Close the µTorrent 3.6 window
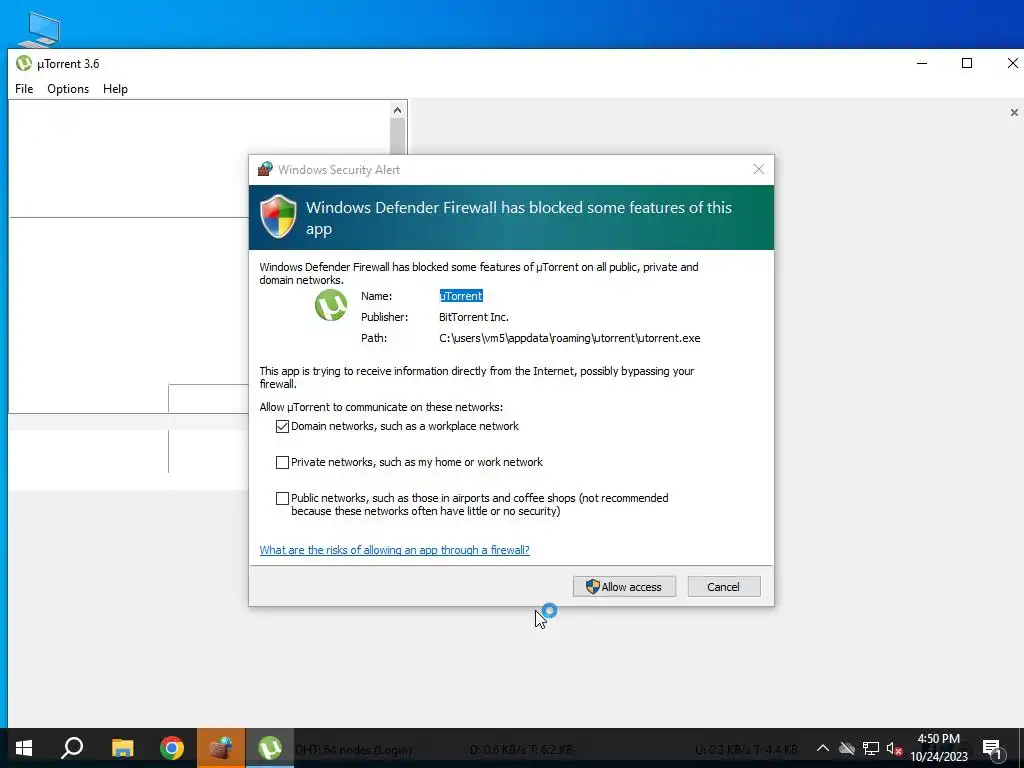The image size is (1024, 768). (1011, 63)
